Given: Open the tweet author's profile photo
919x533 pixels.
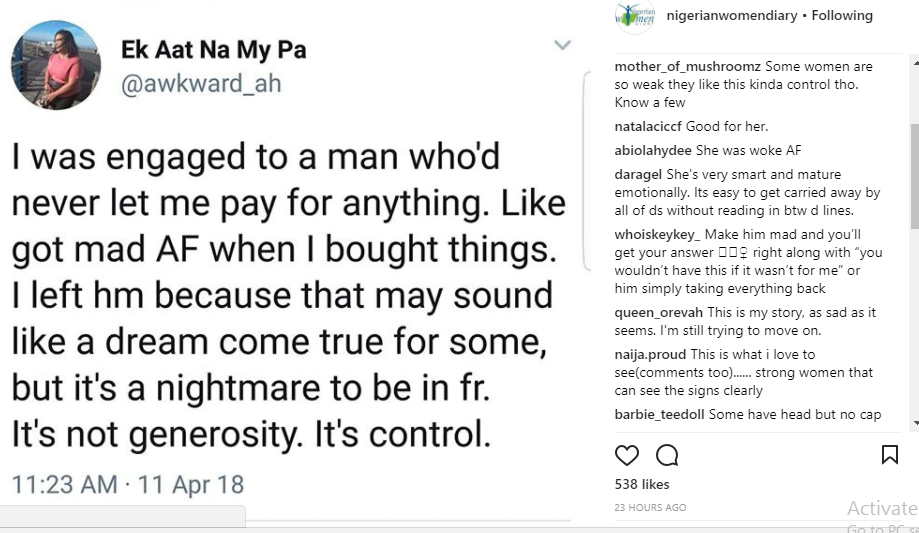Looking at the screenshot, I should (56, 65).
